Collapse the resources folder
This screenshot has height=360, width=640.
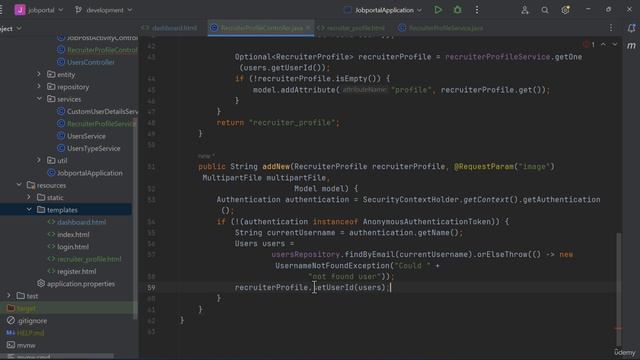[19, 185]
